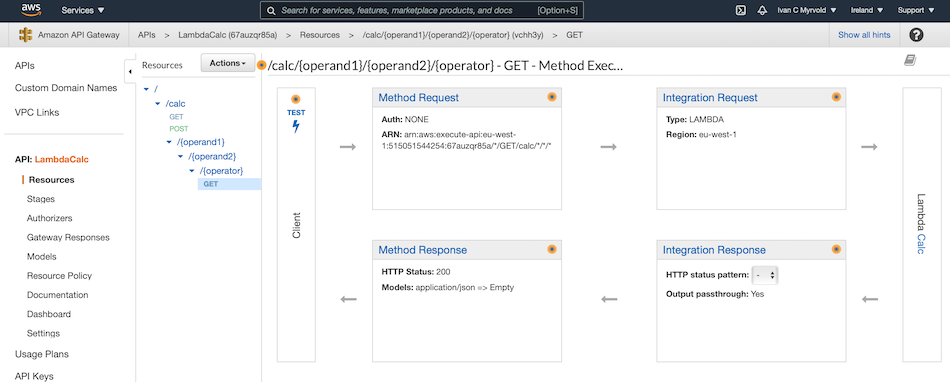
Task: Open API Keys
Action: tap(34, 376)
